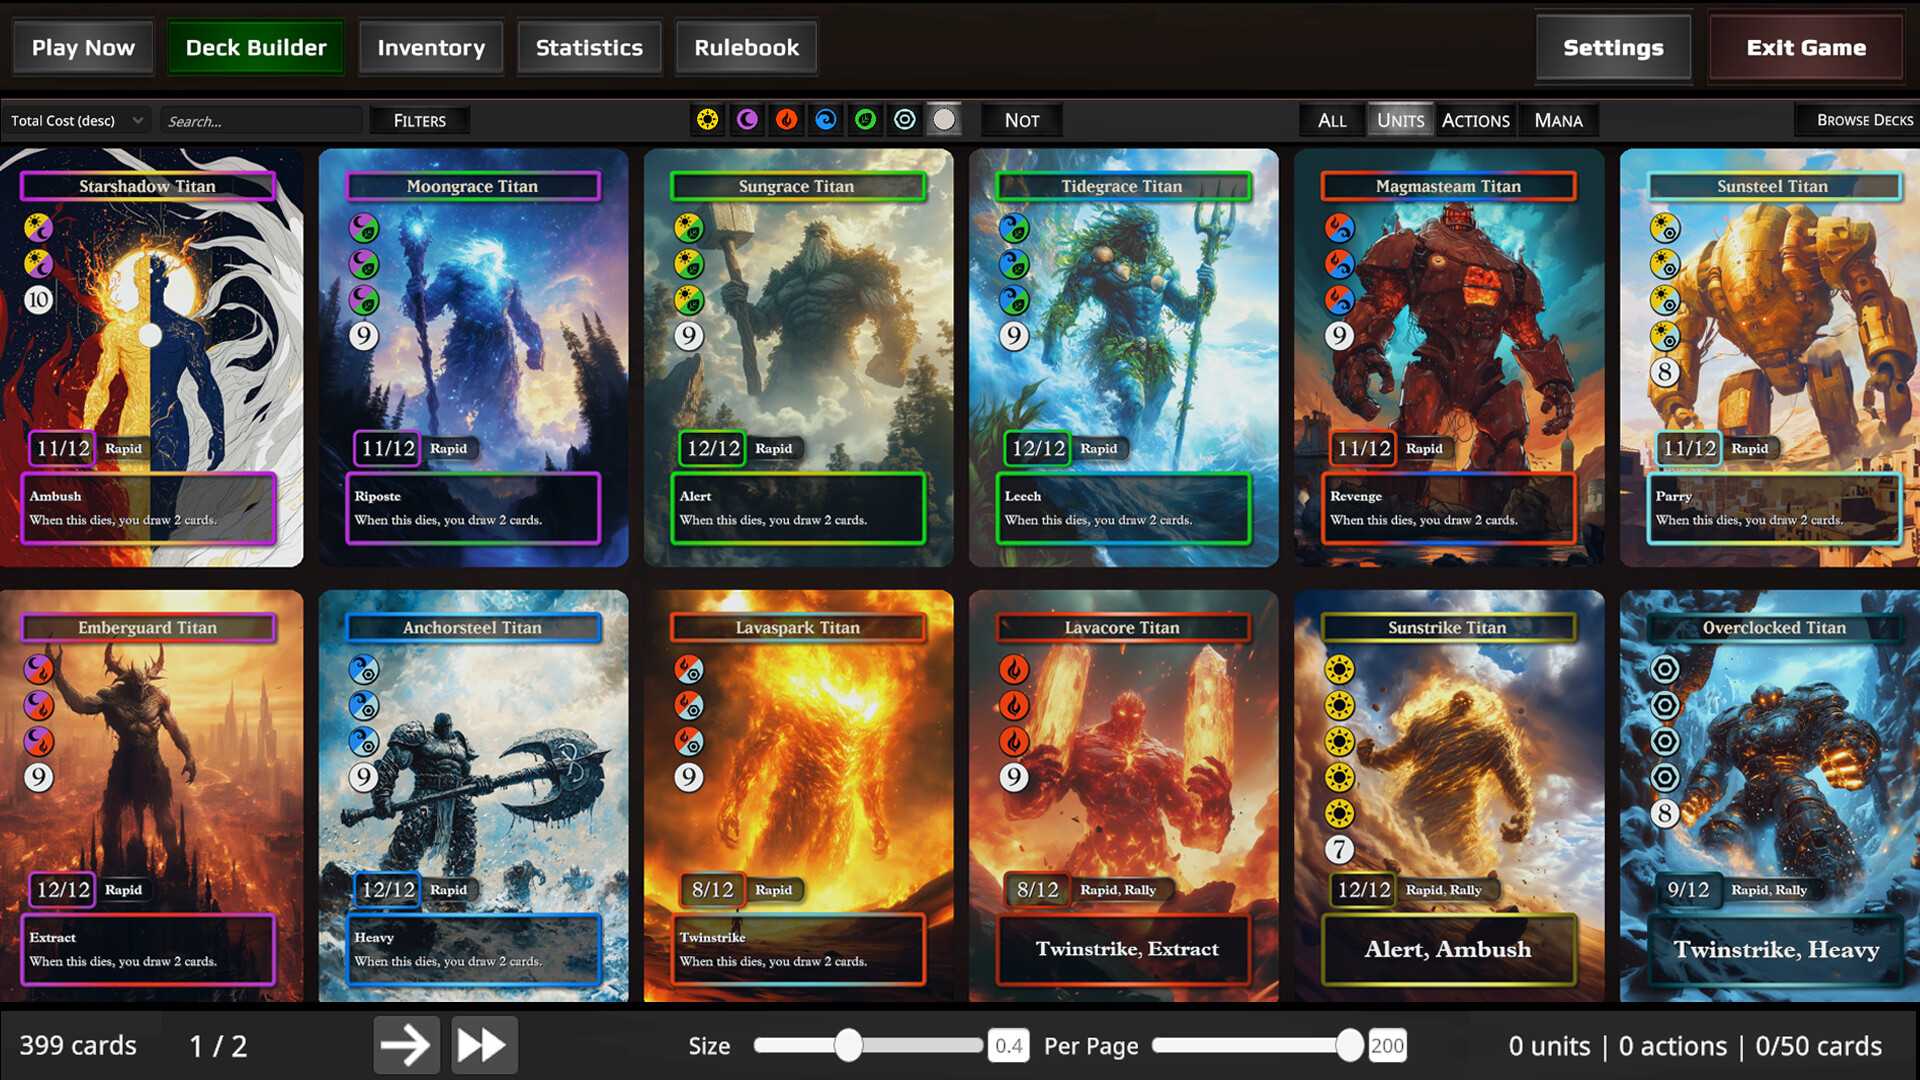Click the card search input field
This screenshot has height=1080, width=1920.
[260, 121]
